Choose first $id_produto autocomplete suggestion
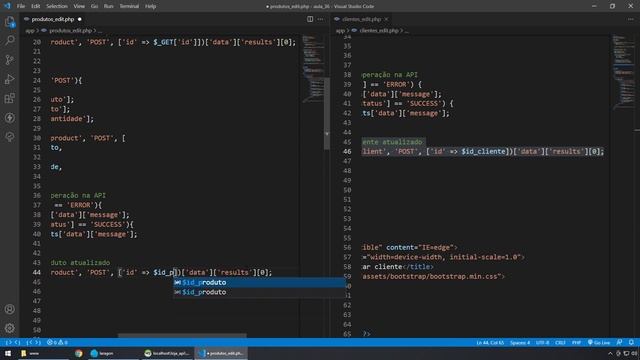 [259, 282]
